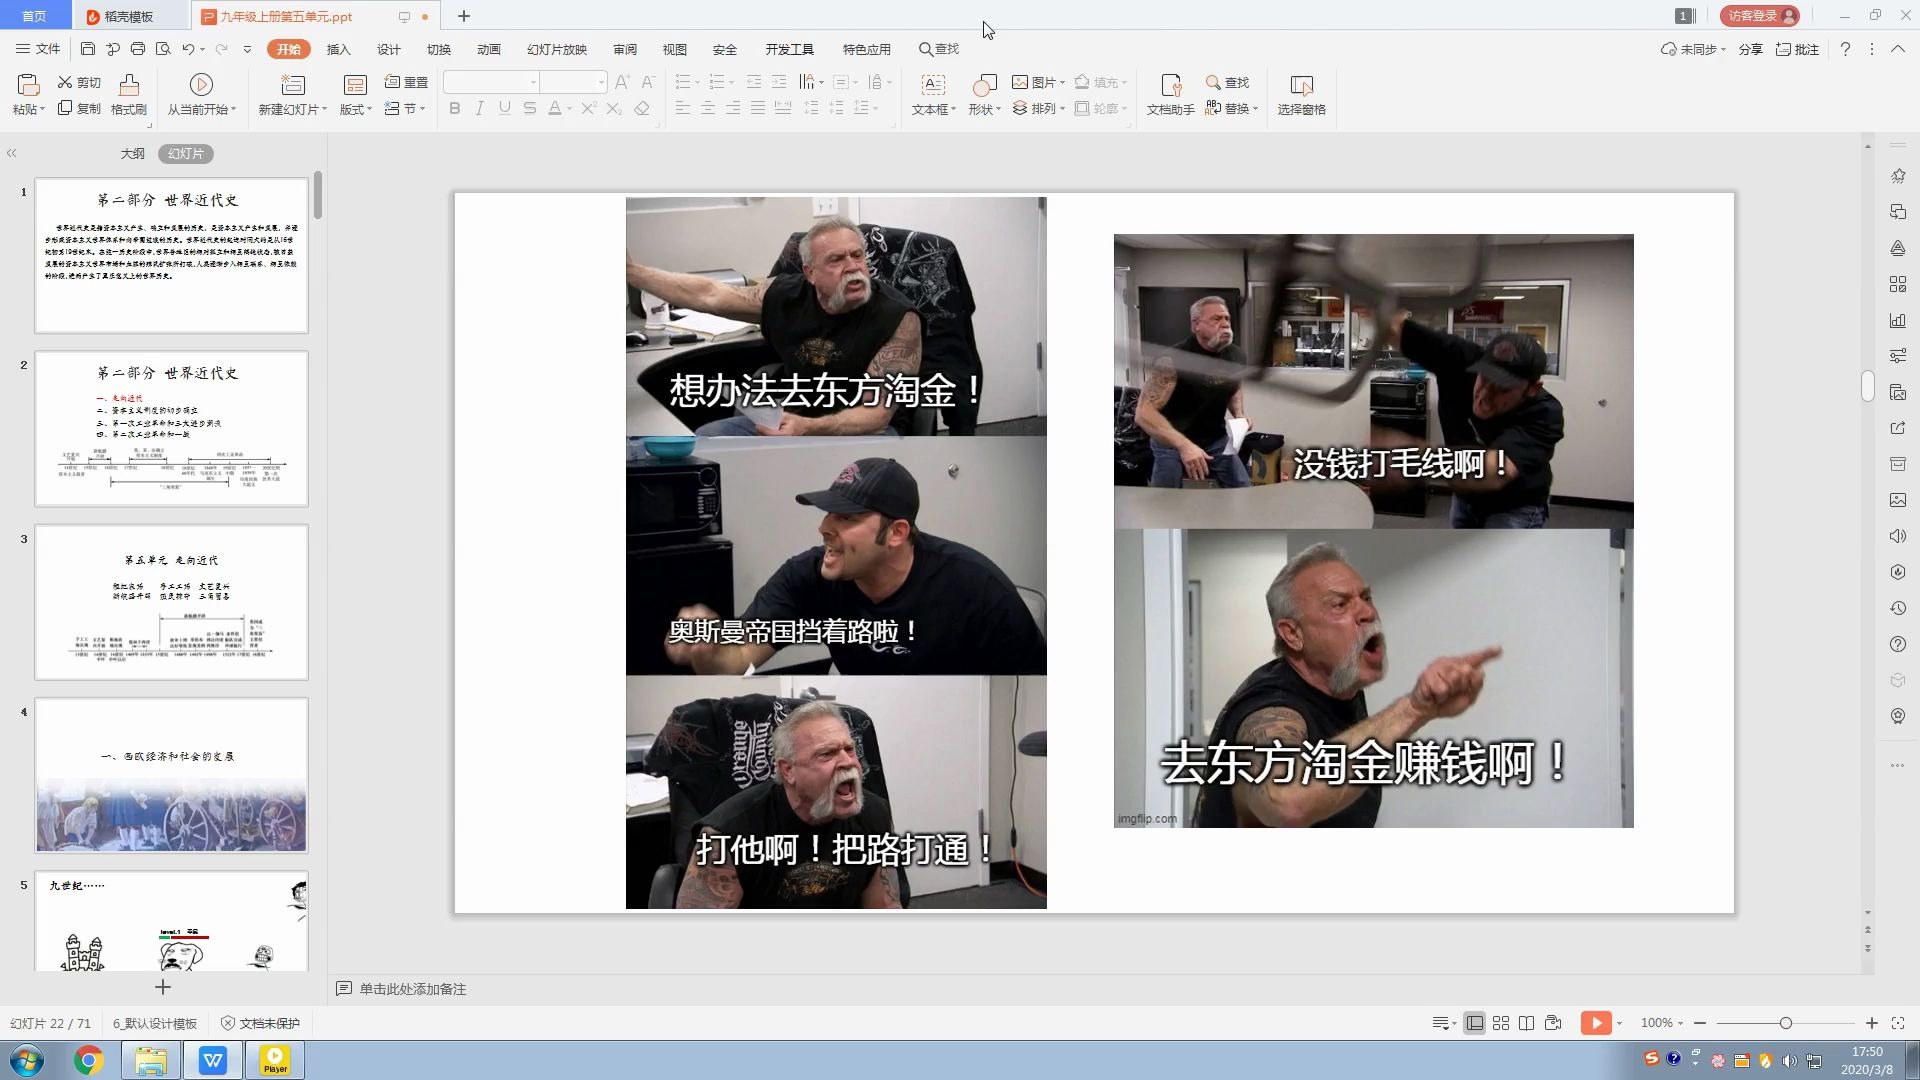The height and width of the screenshot is (1080, 1920).
Task: Open the Layout (版式) icon
Action: pyautogui.click(x=355, y=85)
